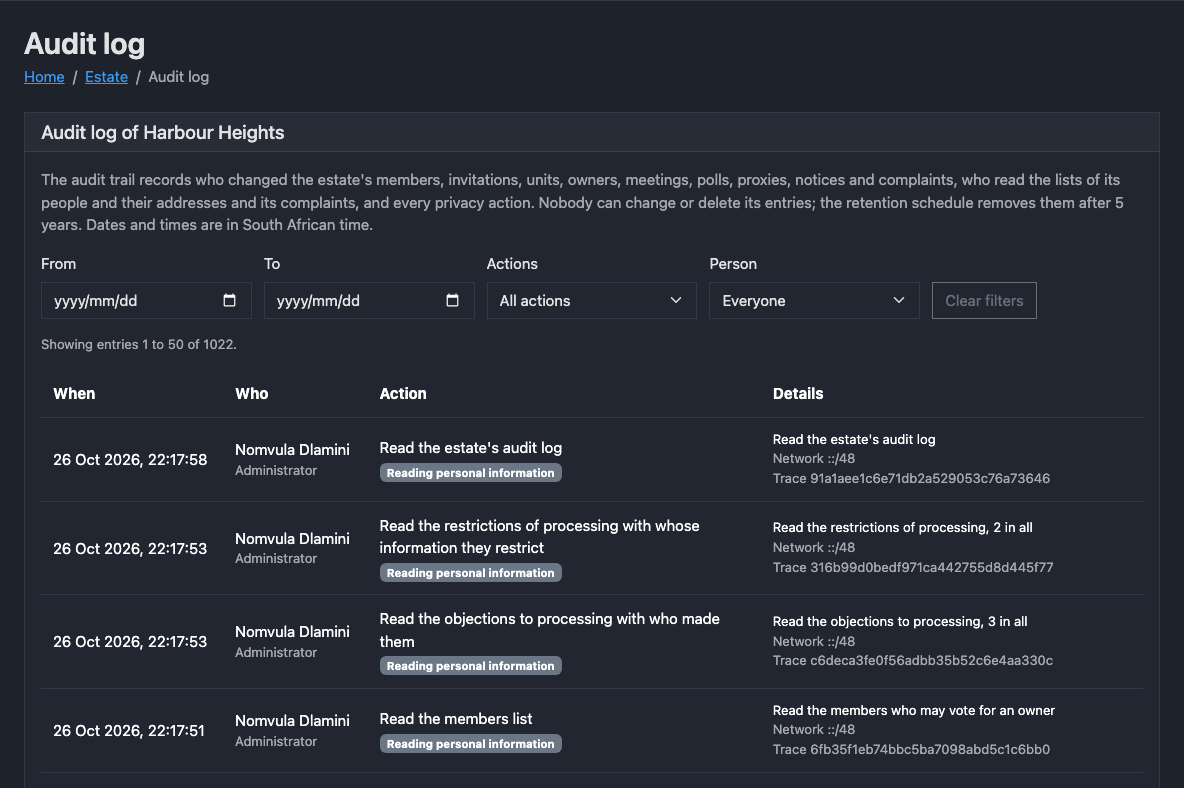This screenshot has width=1184, height=788.
Task: Click Trace c6deca3fe0f56adbb35b52c6e4aa330c
Action: point(912,660)
